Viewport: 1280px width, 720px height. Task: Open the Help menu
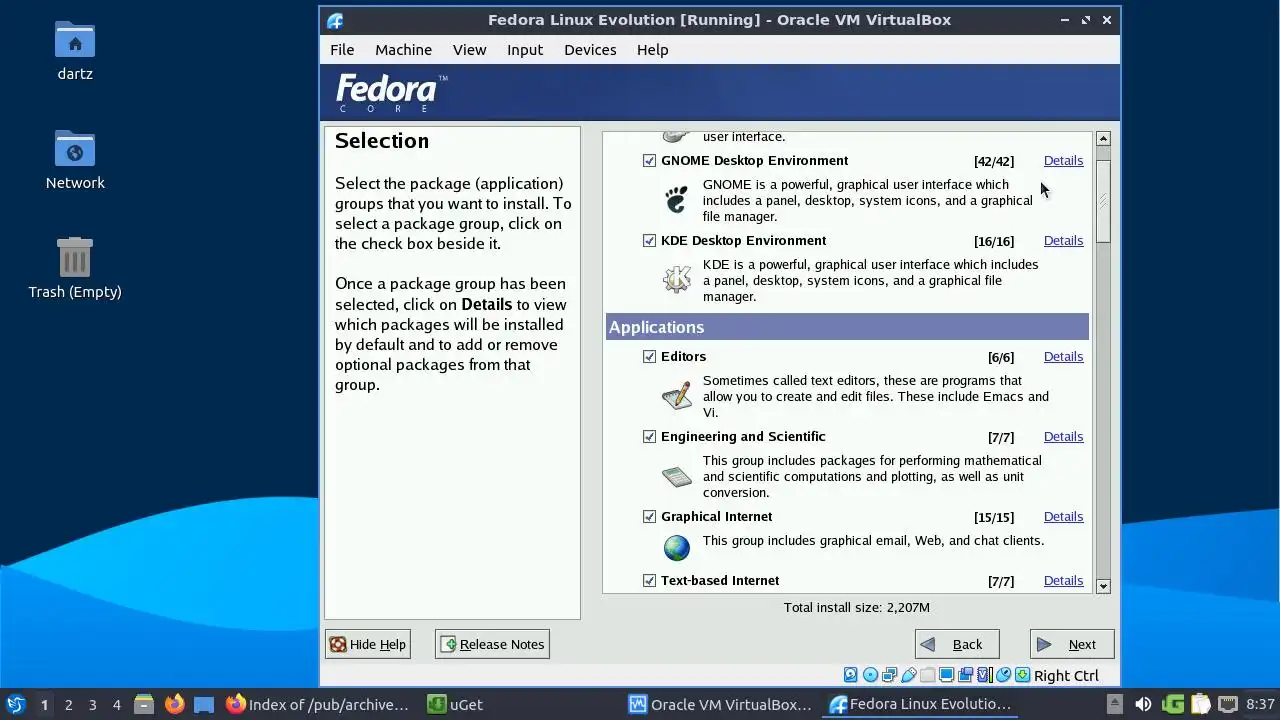(x=652, y=49)
